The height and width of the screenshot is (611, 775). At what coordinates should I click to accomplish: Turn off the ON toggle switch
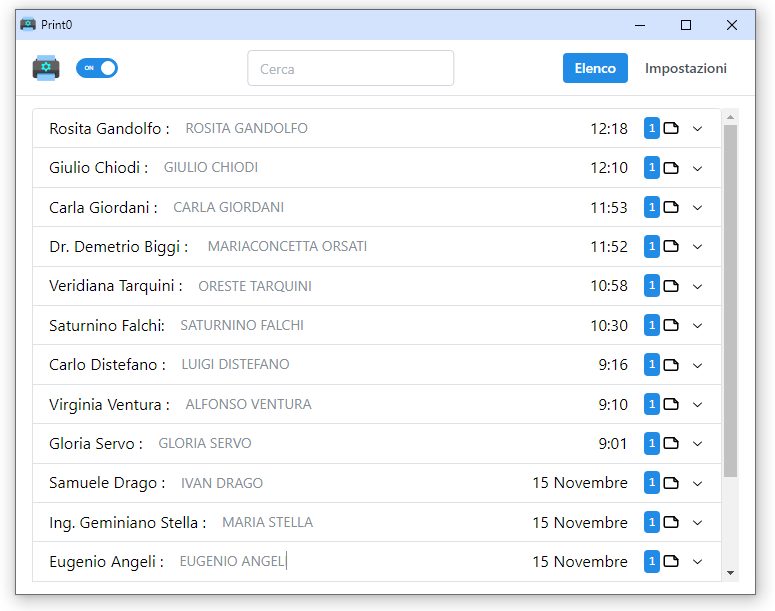tap(97, 68)
